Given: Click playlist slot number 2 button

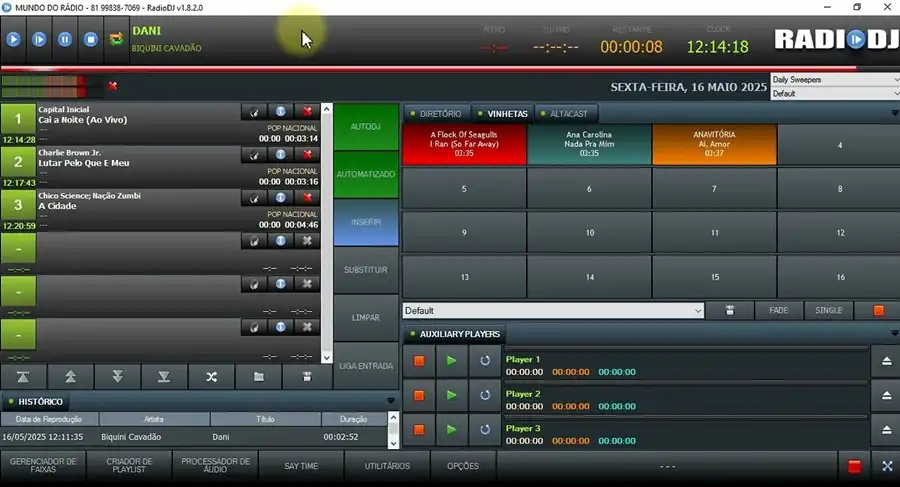Looking at the screenshot, I should tap(18, 162).
